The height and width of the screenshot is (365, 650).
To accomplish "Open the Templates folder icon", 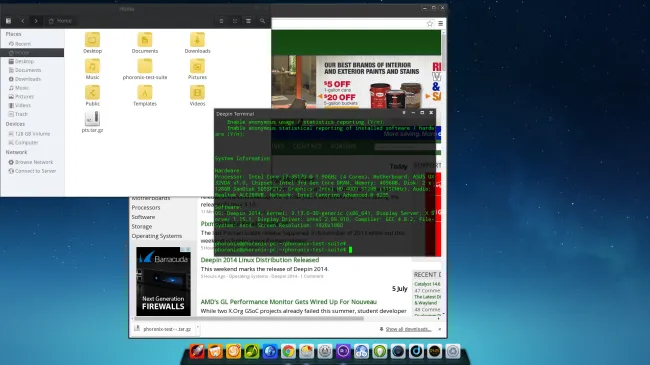I will click(145, 96).
